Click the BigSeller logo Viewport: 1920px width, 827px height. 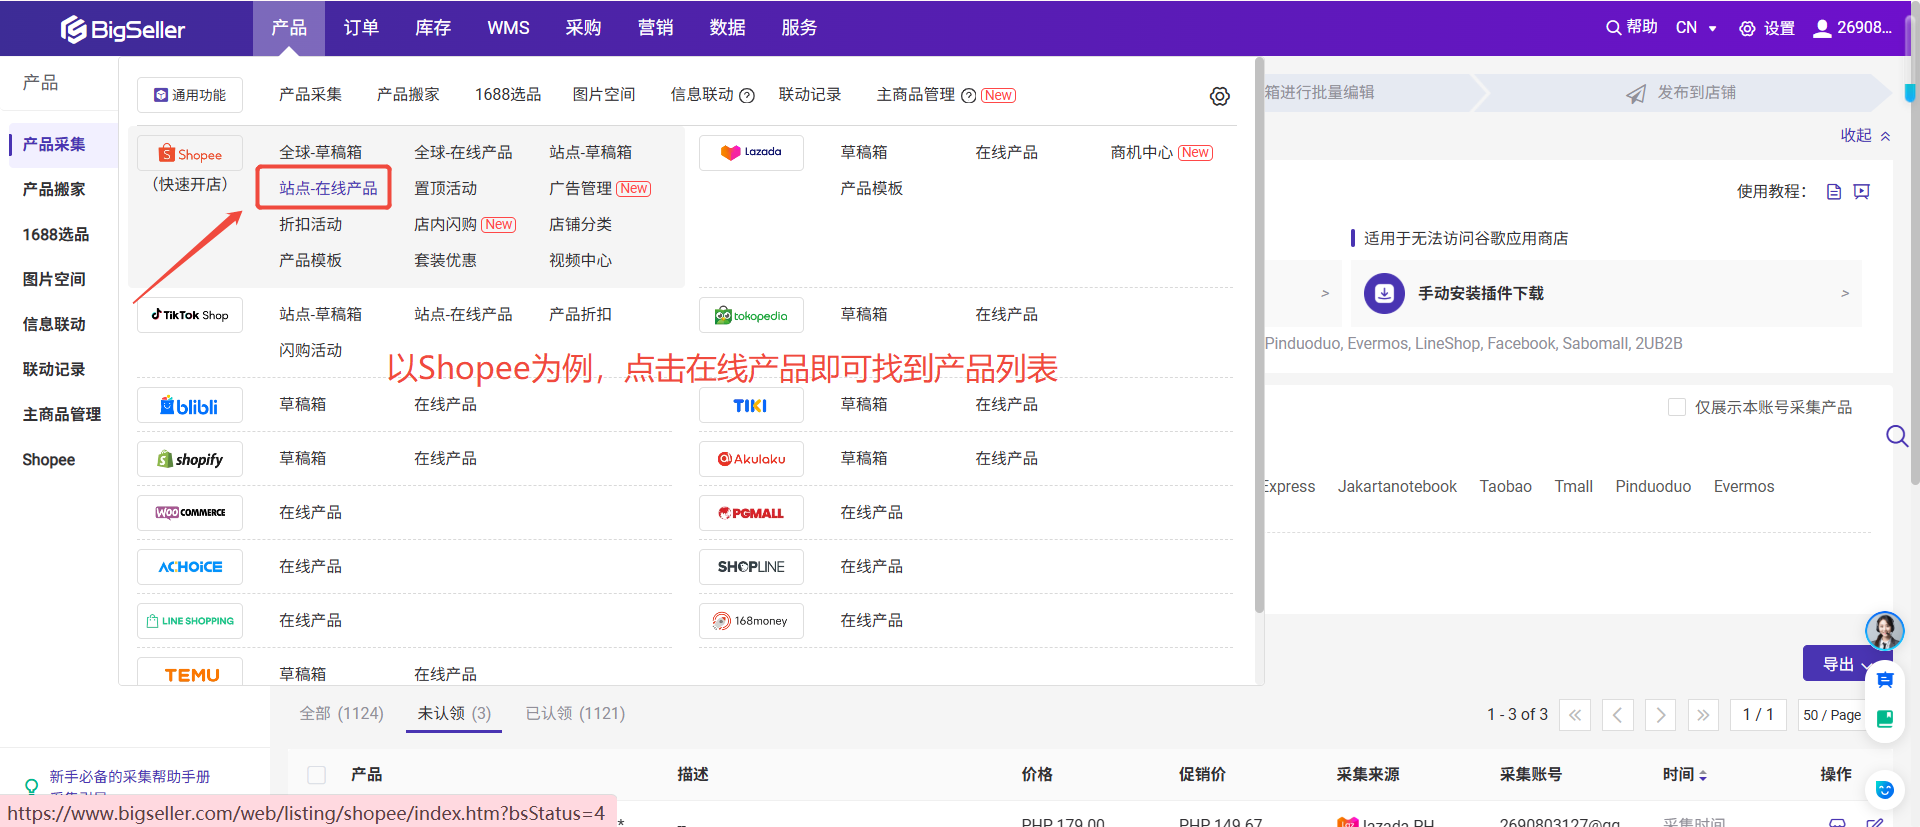click(123, 29)
